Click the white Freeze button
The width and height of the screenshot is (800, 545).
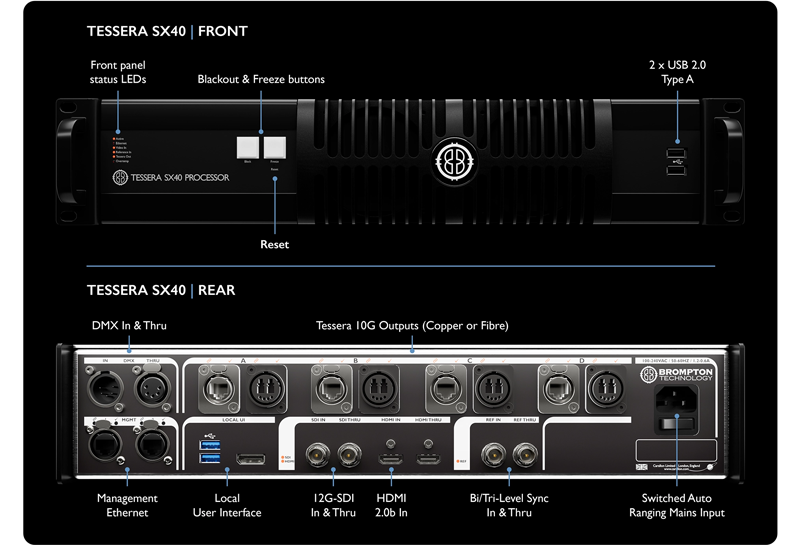pos(274,147)
